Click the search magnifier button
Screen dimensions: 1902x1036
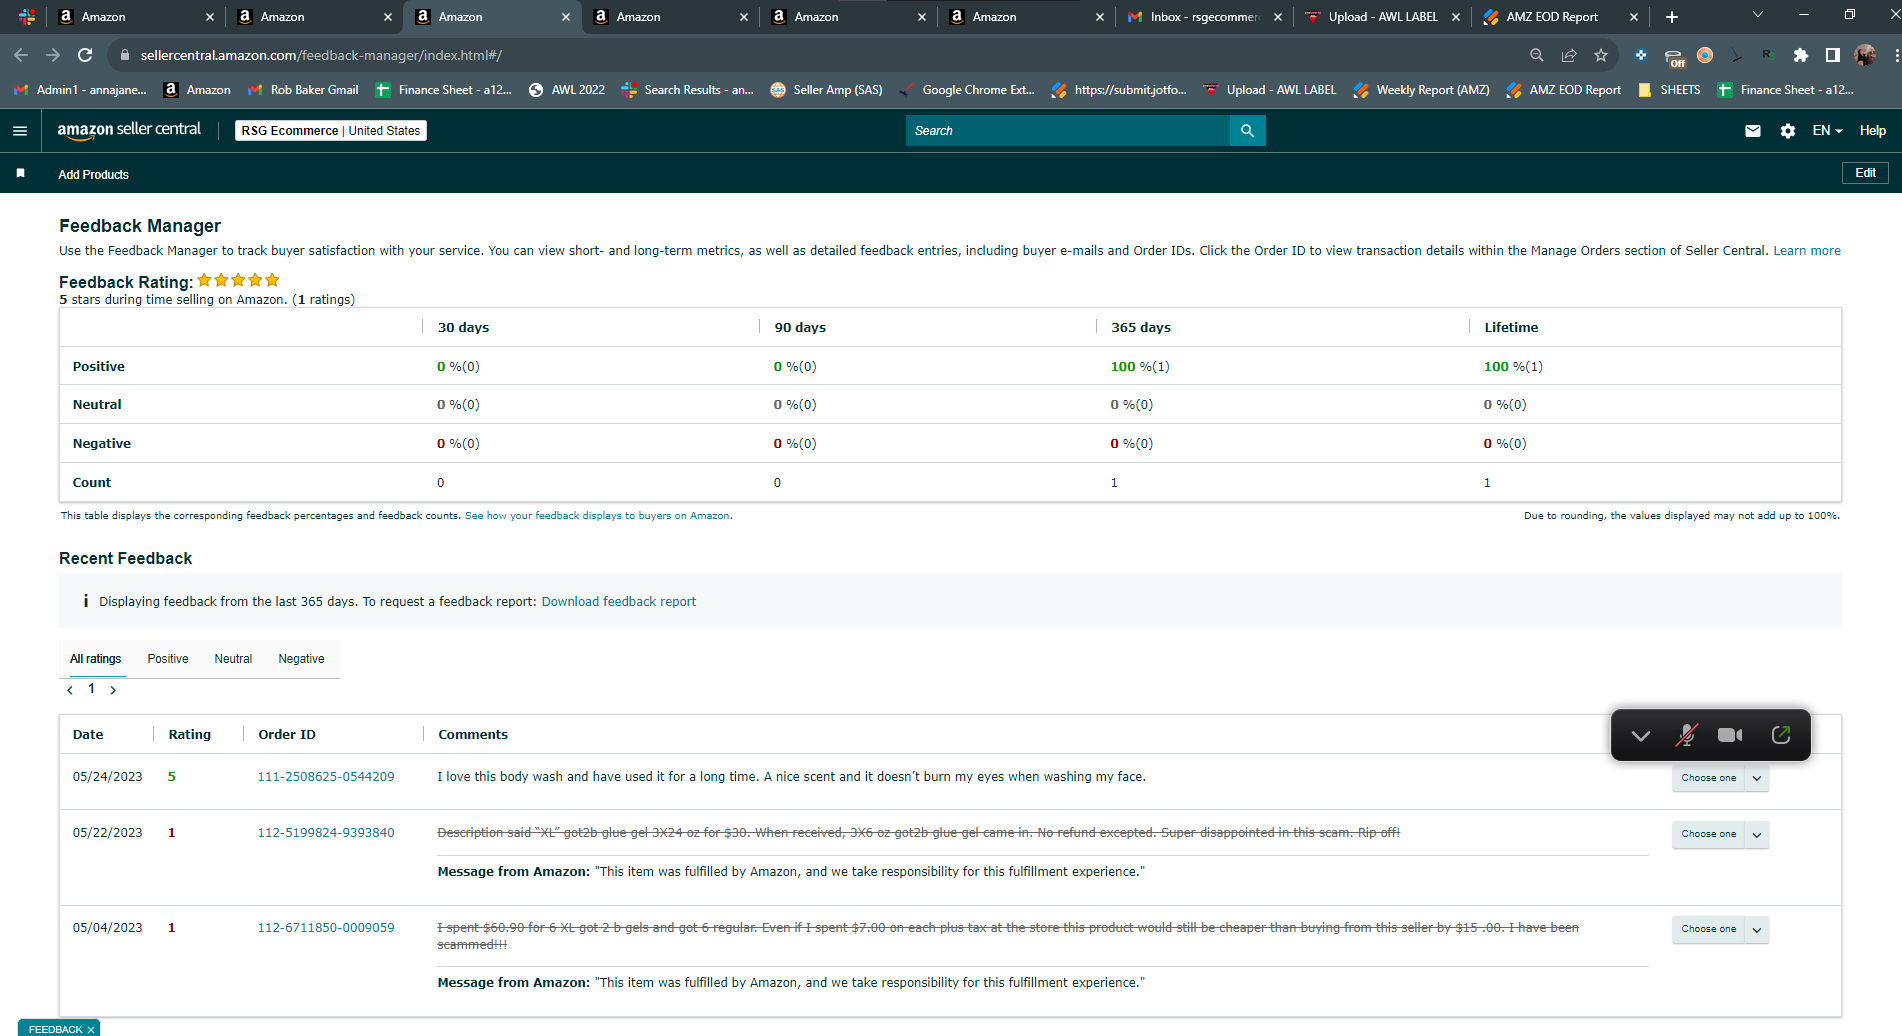tap(1247, 131)
